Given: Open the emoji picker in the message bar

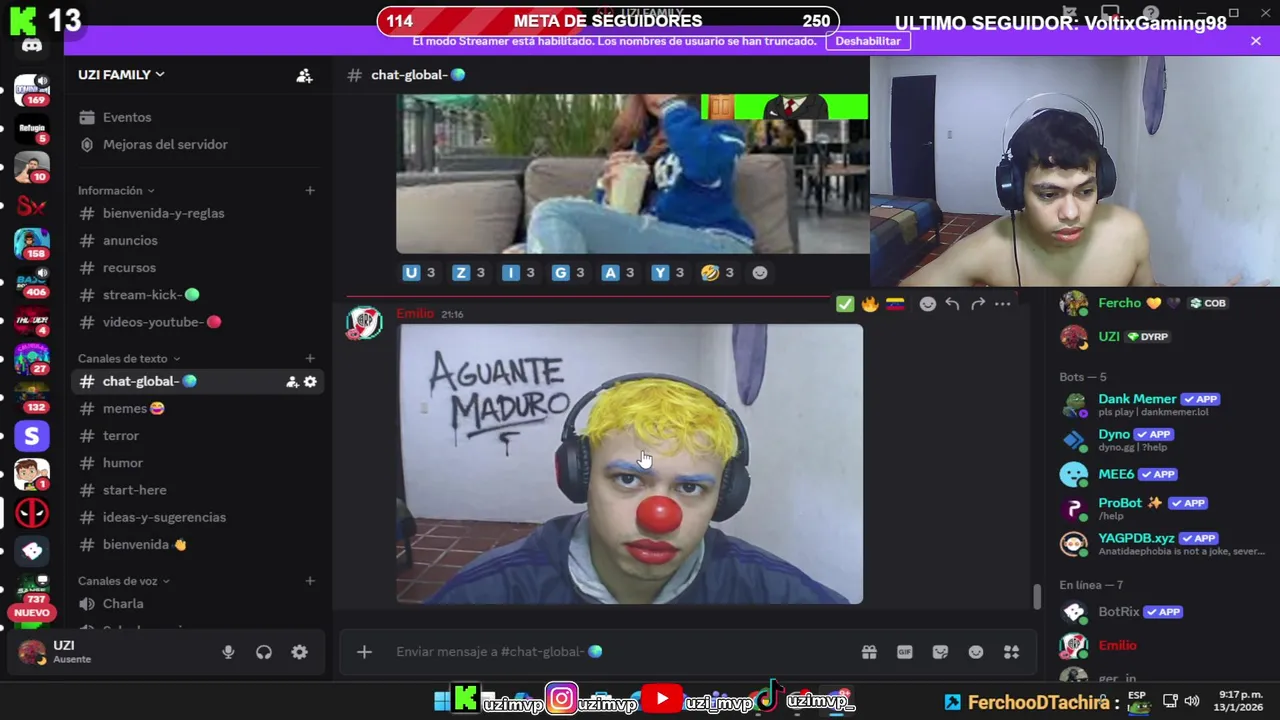Looking at the screenshot, I should 976,652.
